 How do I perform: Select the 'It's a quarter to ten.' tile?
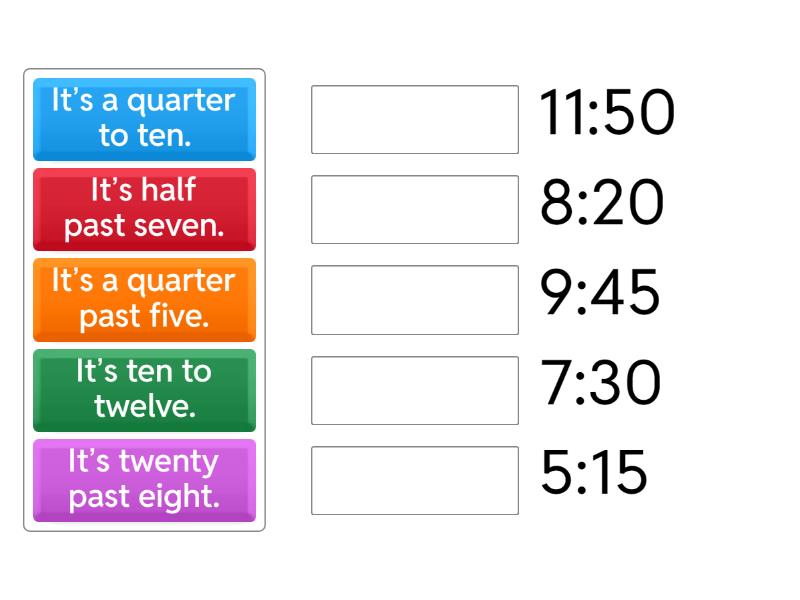click(144, 118)
